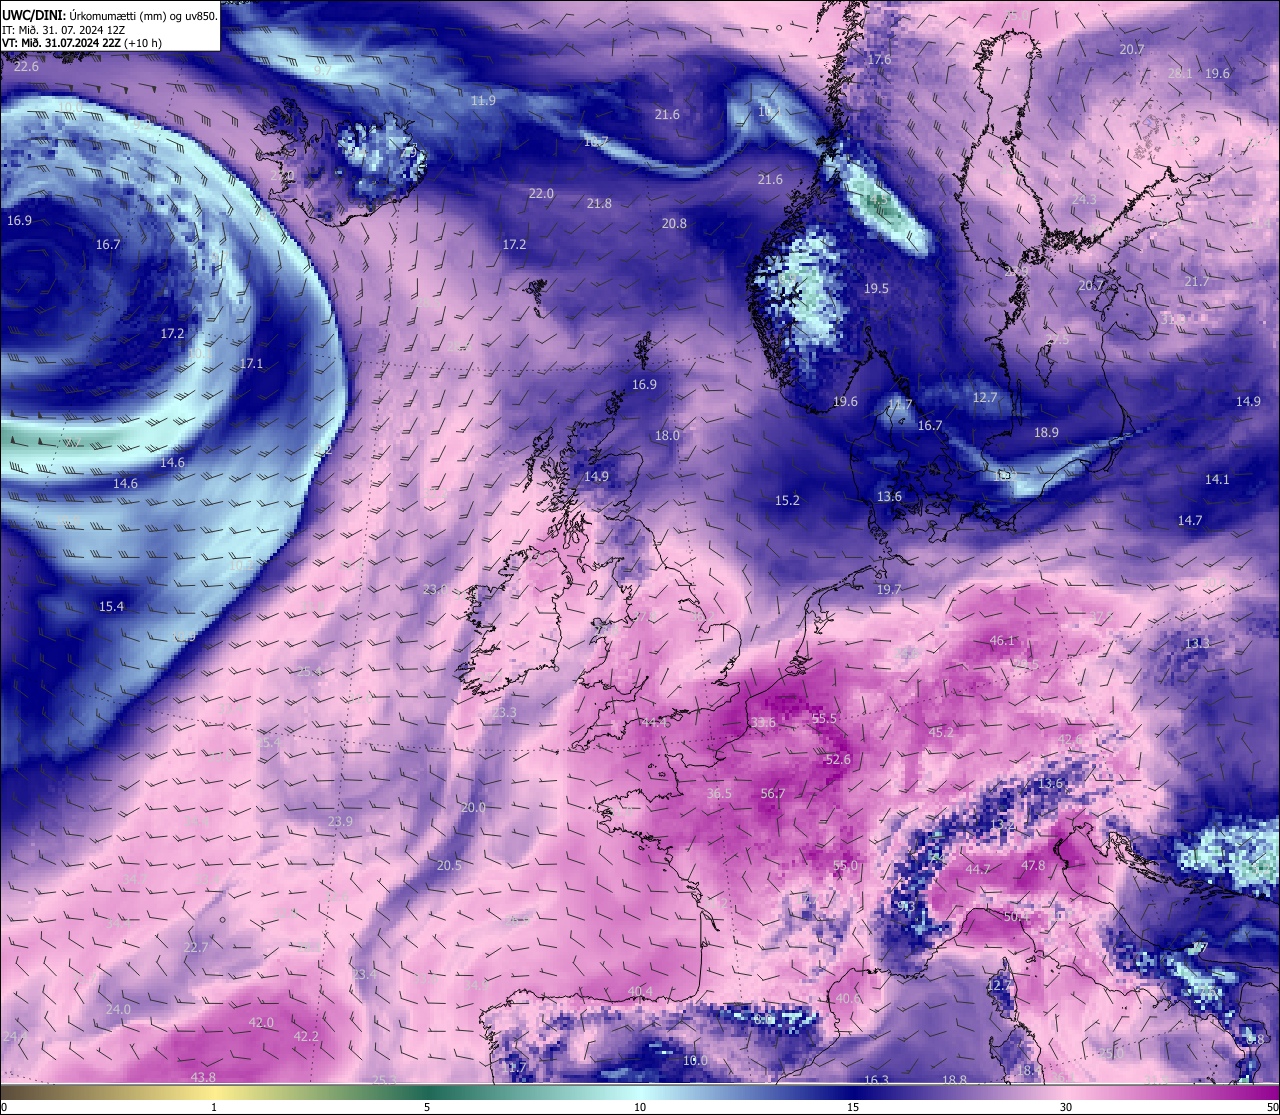Click the 52.6 value label on the map

(838, 760)
